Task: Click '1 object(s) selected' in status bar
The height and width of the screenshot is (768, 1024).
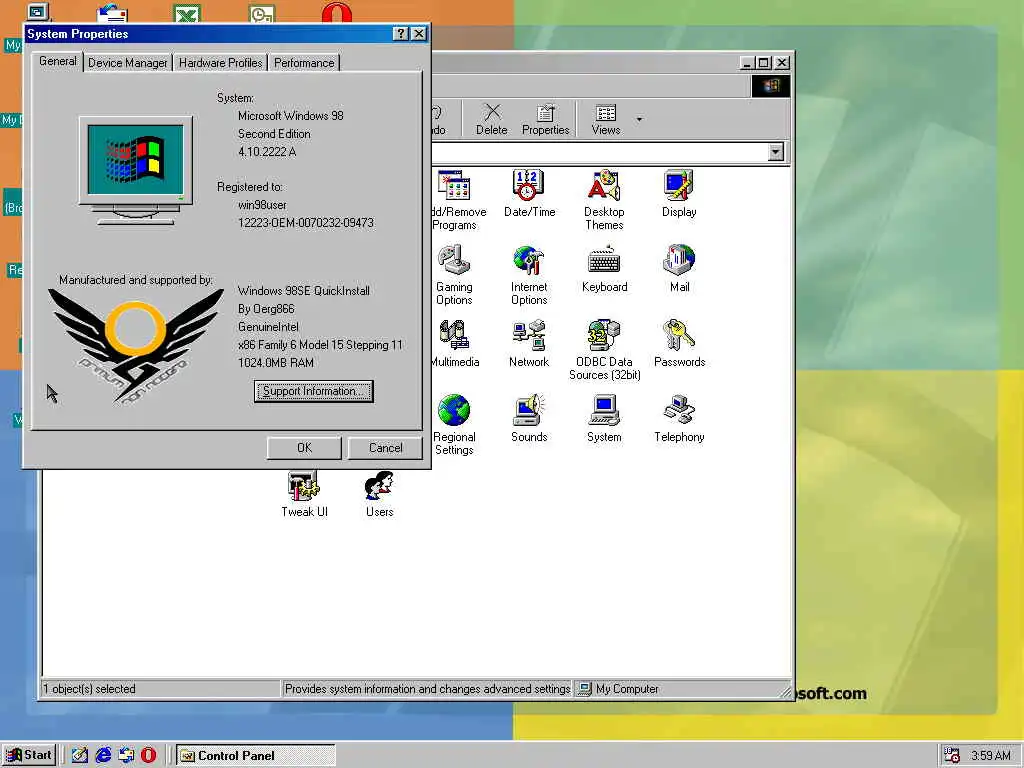Action: [x=89, y=689]
